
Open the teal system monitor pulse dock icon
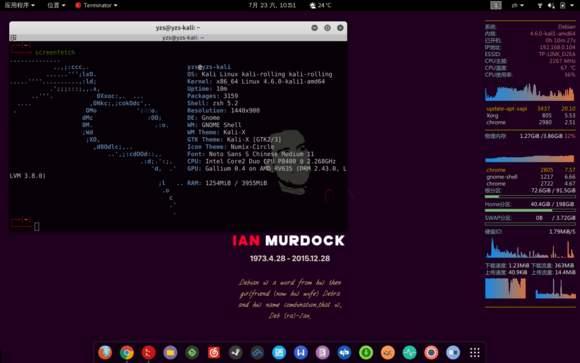(x=409, y=353)
